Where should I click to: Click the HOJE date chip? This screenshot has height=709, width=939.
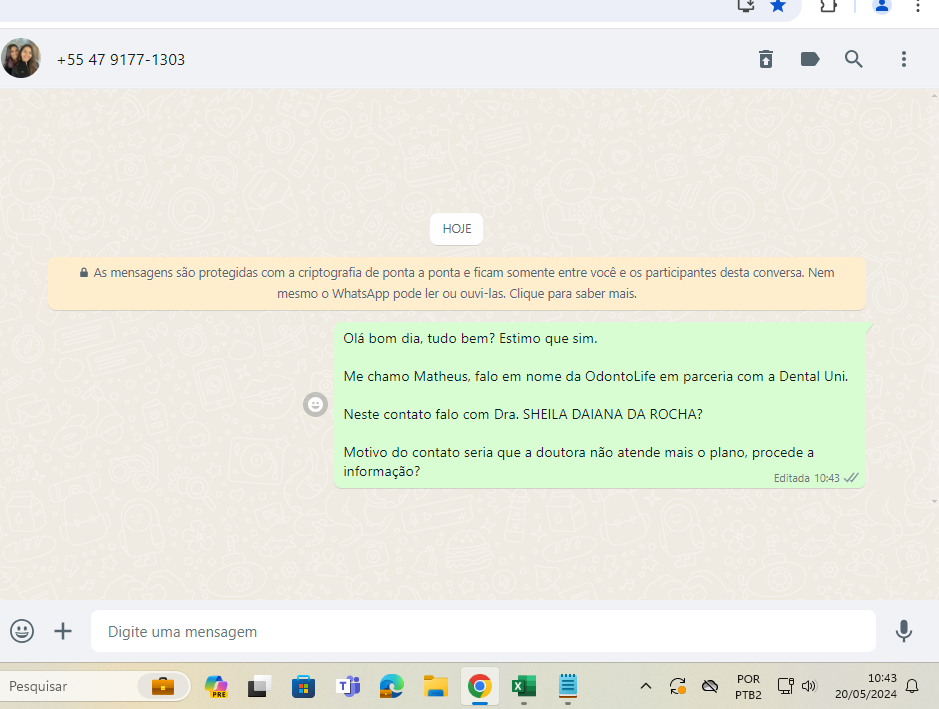coord(457,229)
